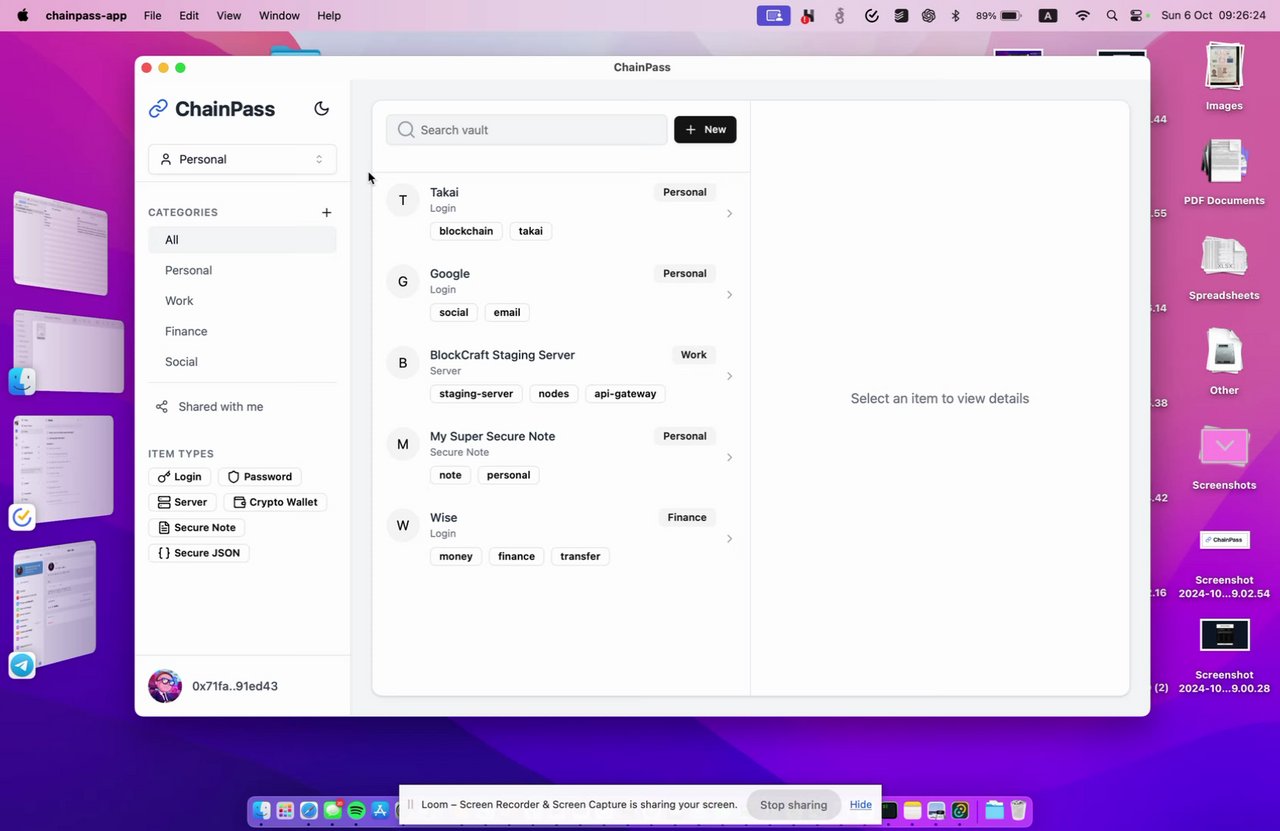Select the Social category
1280x831 pixels.
[242, 362]
